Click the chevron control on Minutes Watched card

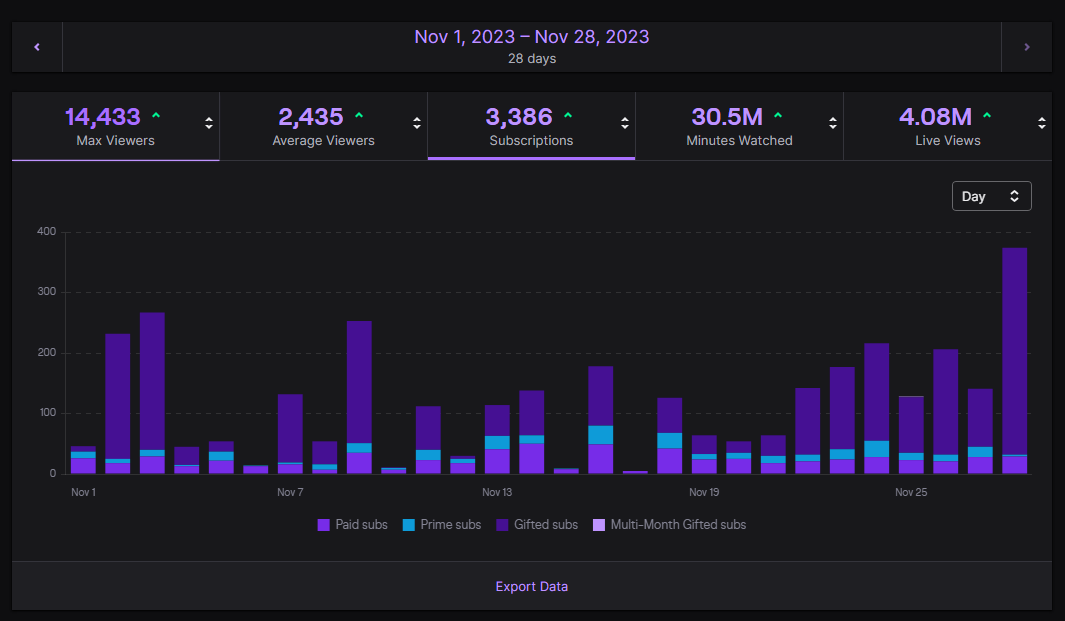832,125
